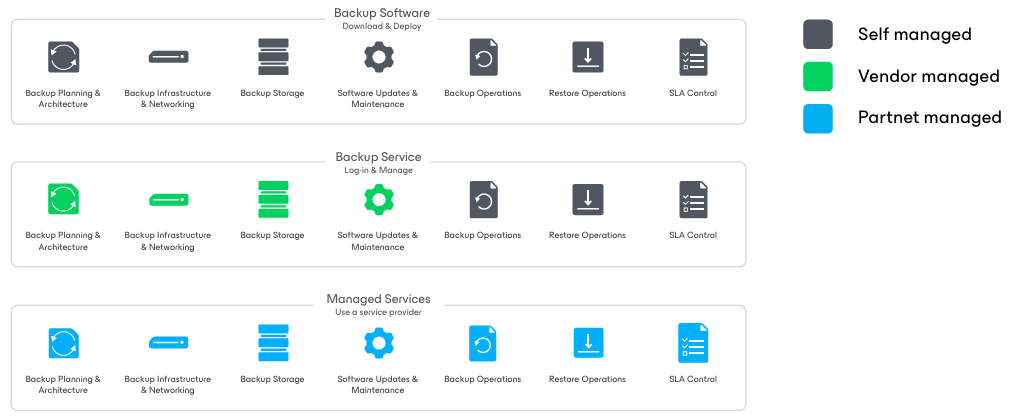Click green Software Updates gear icon
The image size is (1009, 417).
(x=378, y=200)
